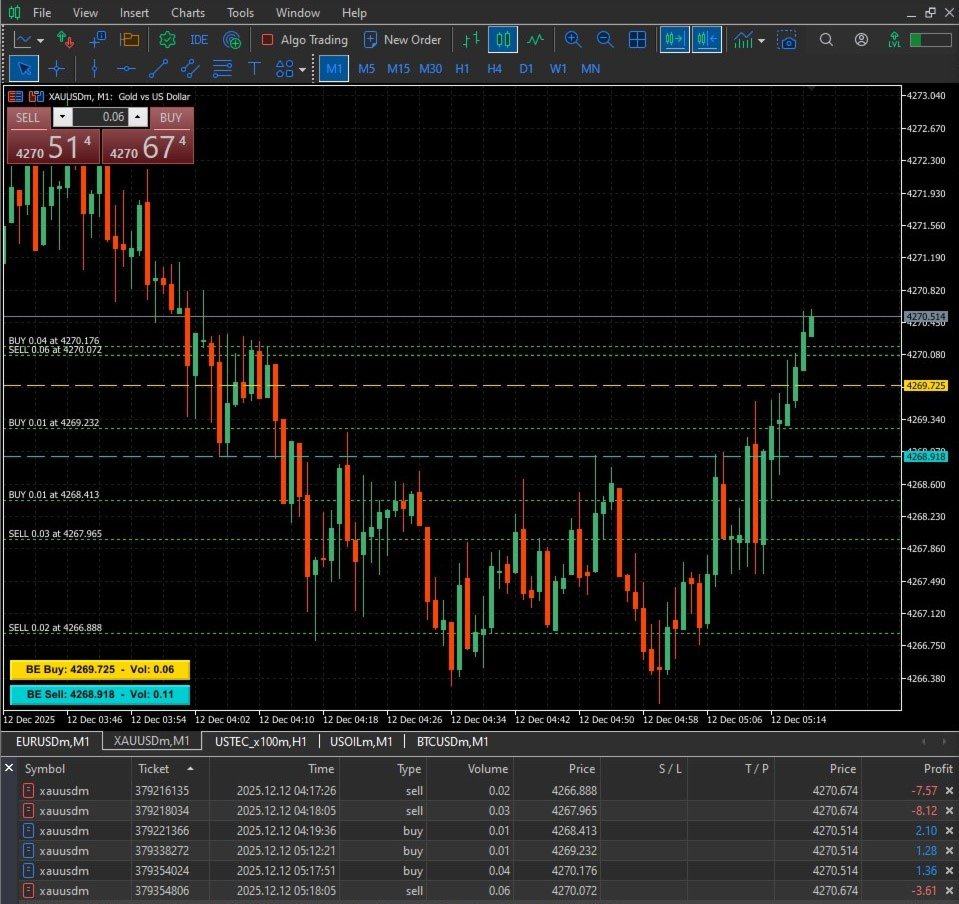The height and width of the screenshot is (904, 959).
Task: Switch to the BTCUSDm,M1 chart tab
Action: coord(453,741)
